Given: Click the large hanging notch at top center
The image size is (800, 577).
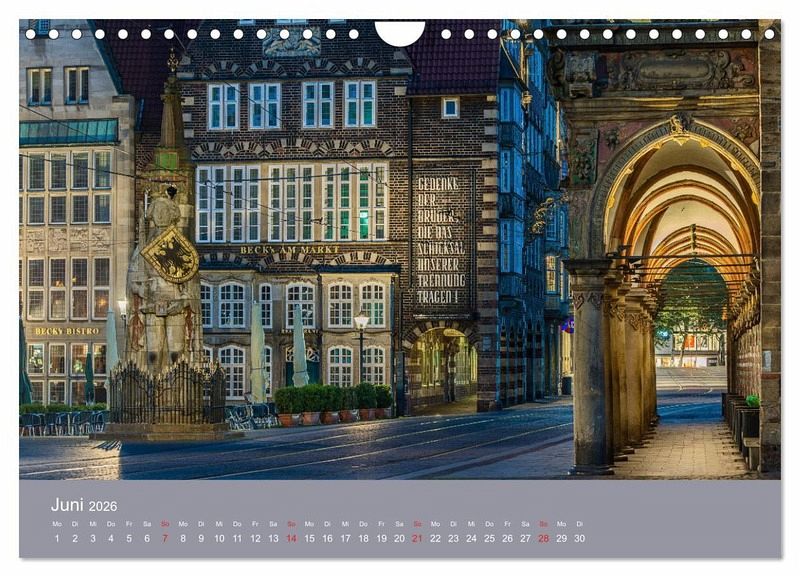Looking at the screenshot, I should [400, 33].
